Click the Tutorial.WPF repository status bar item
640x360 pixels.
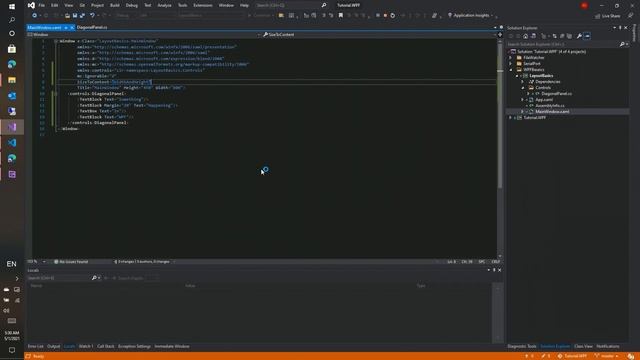tap(573, 356)
